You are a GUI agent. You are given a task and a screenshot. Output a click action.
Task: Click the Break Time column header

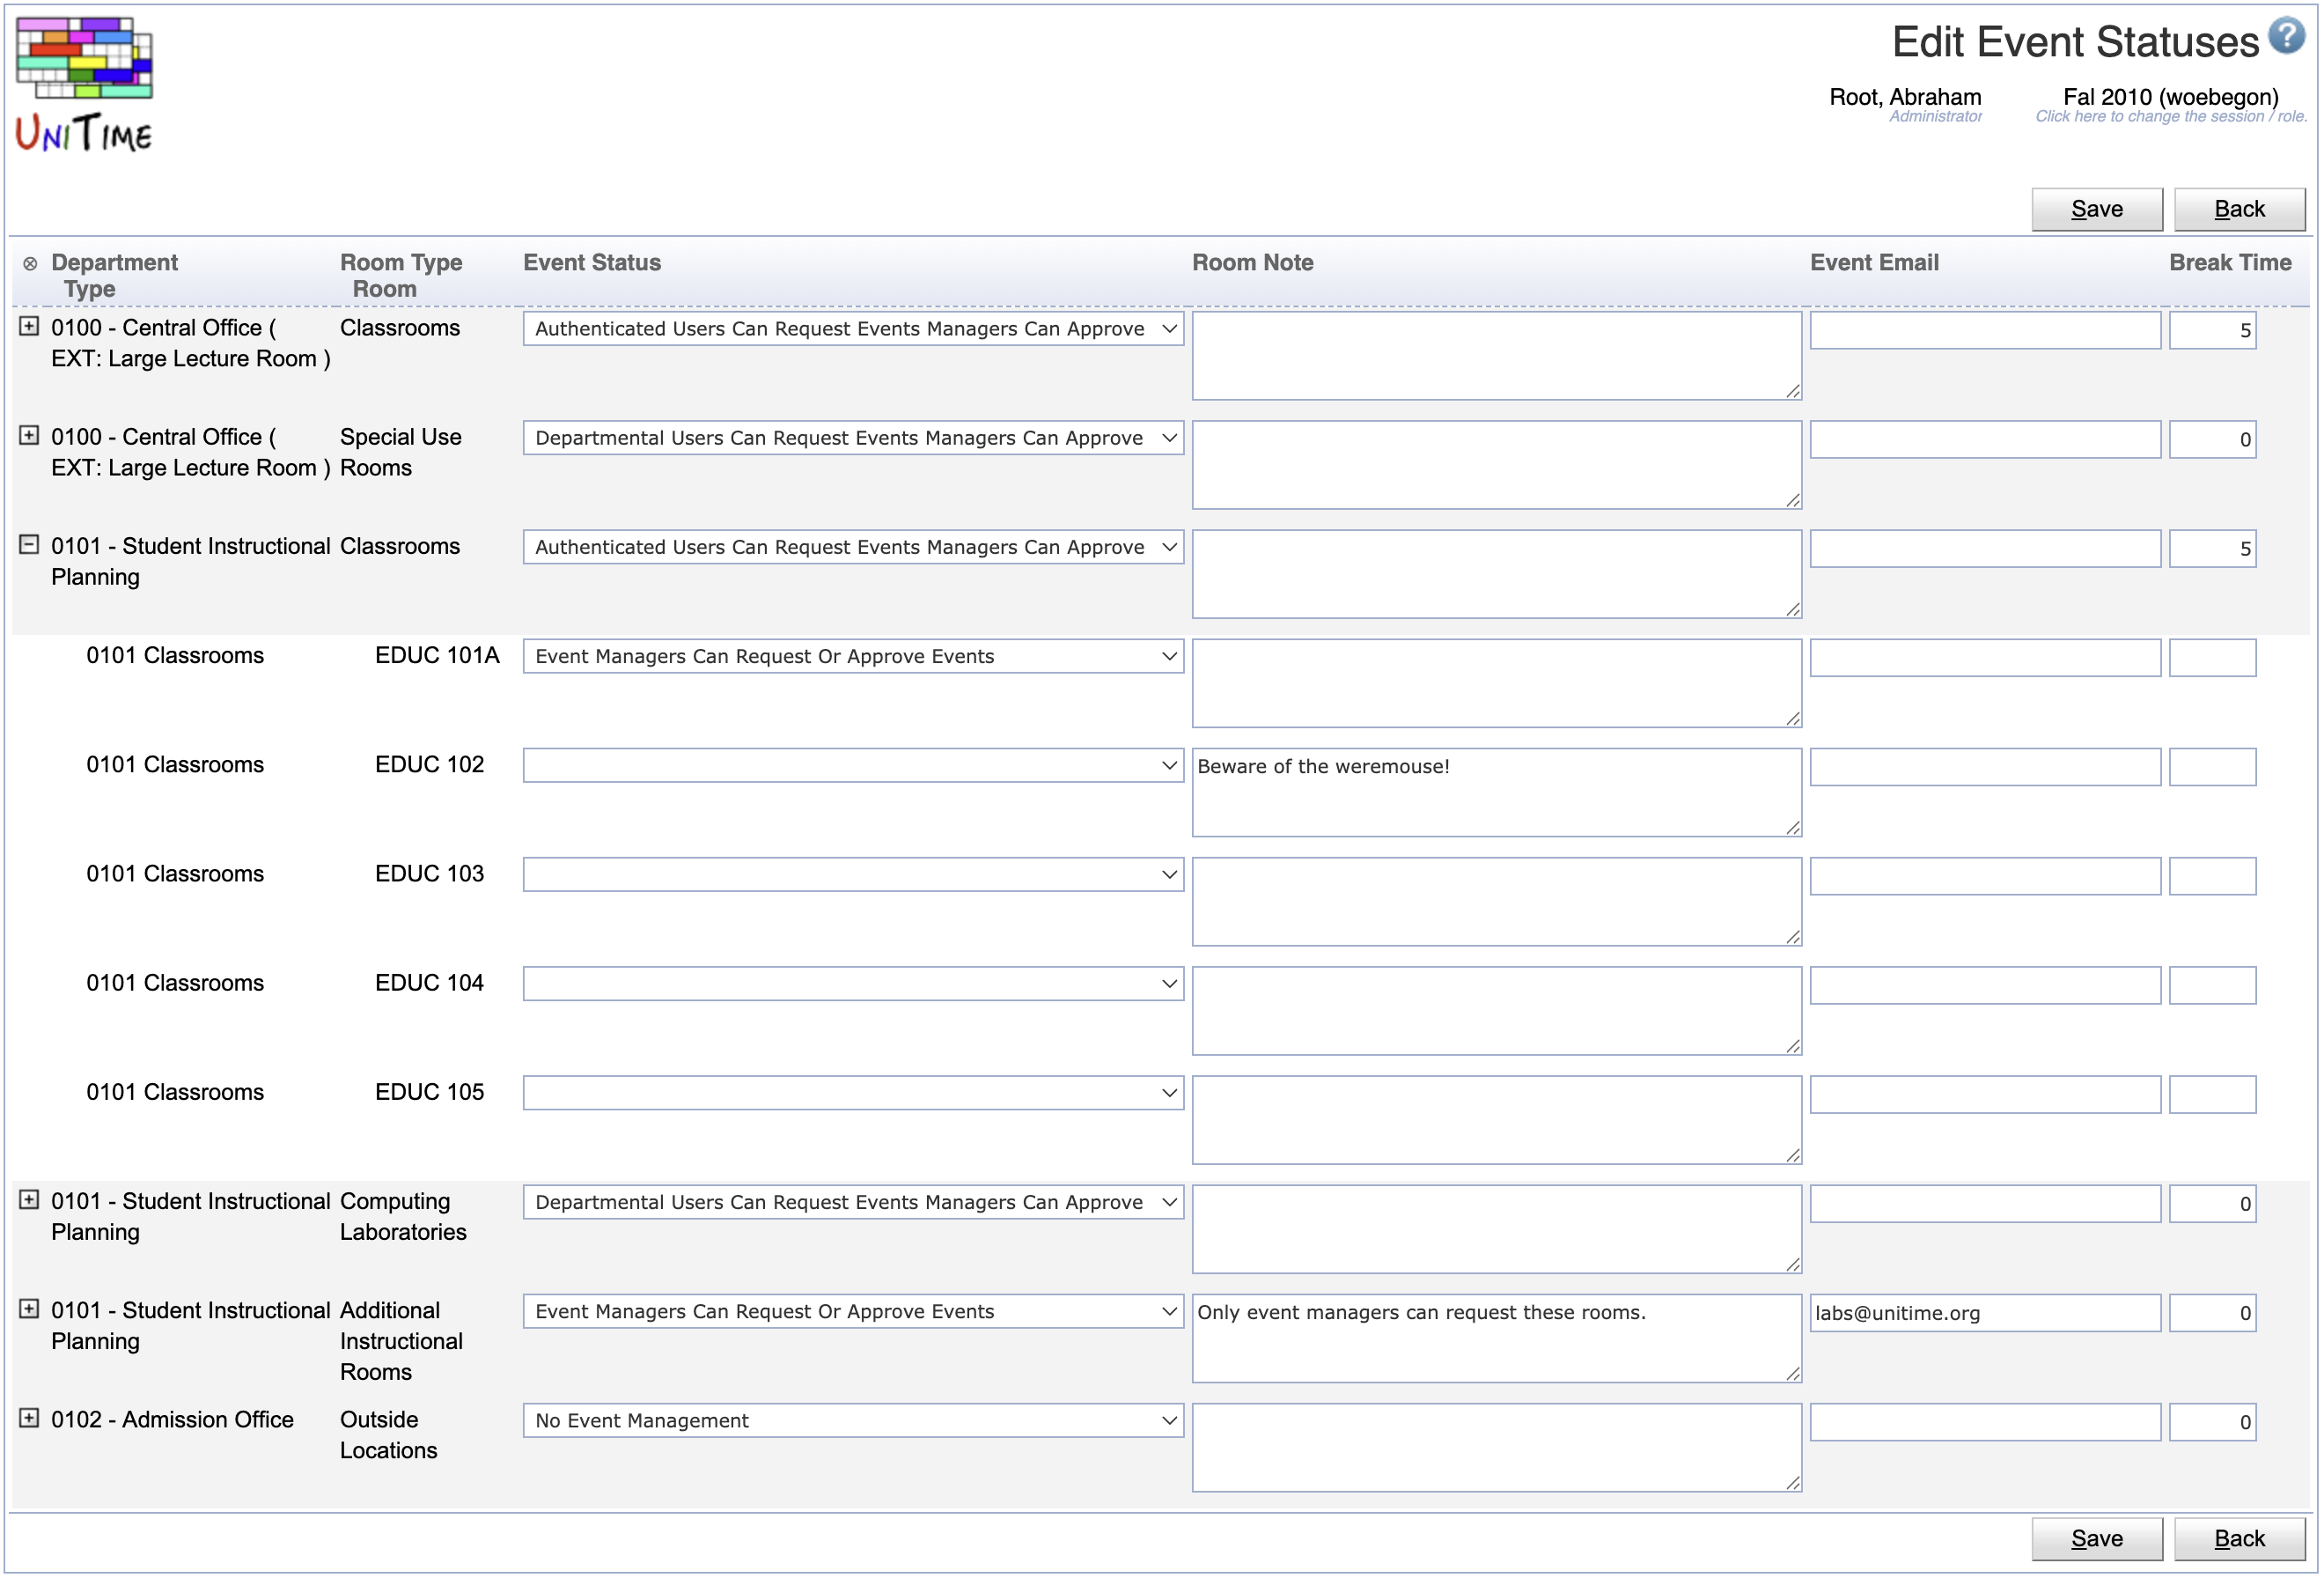(x=2230, y=263)
